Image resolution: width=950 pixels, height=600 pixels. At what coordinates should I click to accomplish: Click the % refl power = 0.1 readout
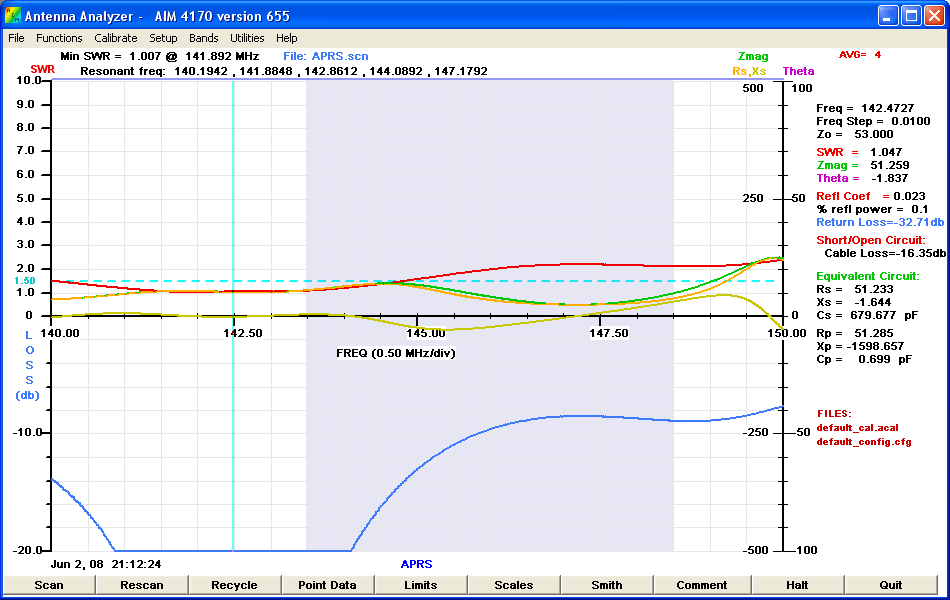click(x=872, y=210)
